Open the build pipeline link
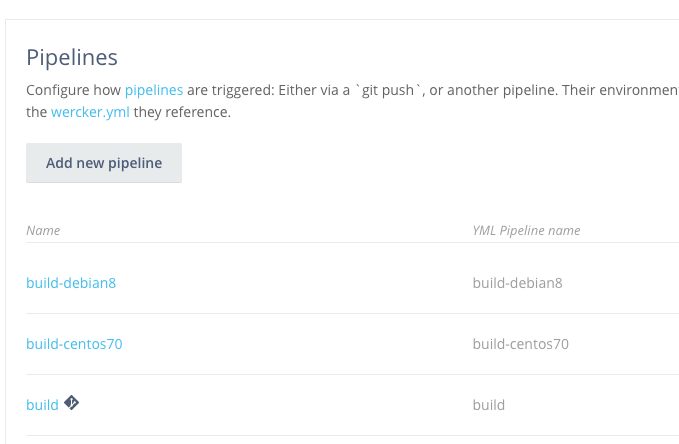The width and height of the screenshot is (679, 444). 42,405
